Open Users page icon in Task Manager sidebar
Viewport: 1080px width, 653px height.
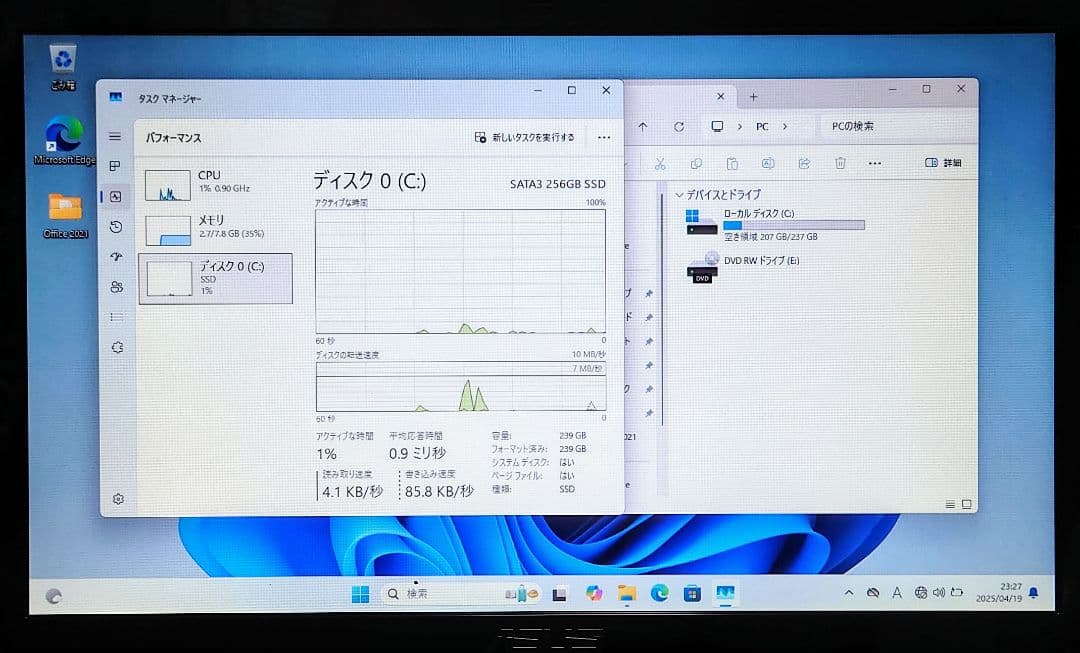116,287
